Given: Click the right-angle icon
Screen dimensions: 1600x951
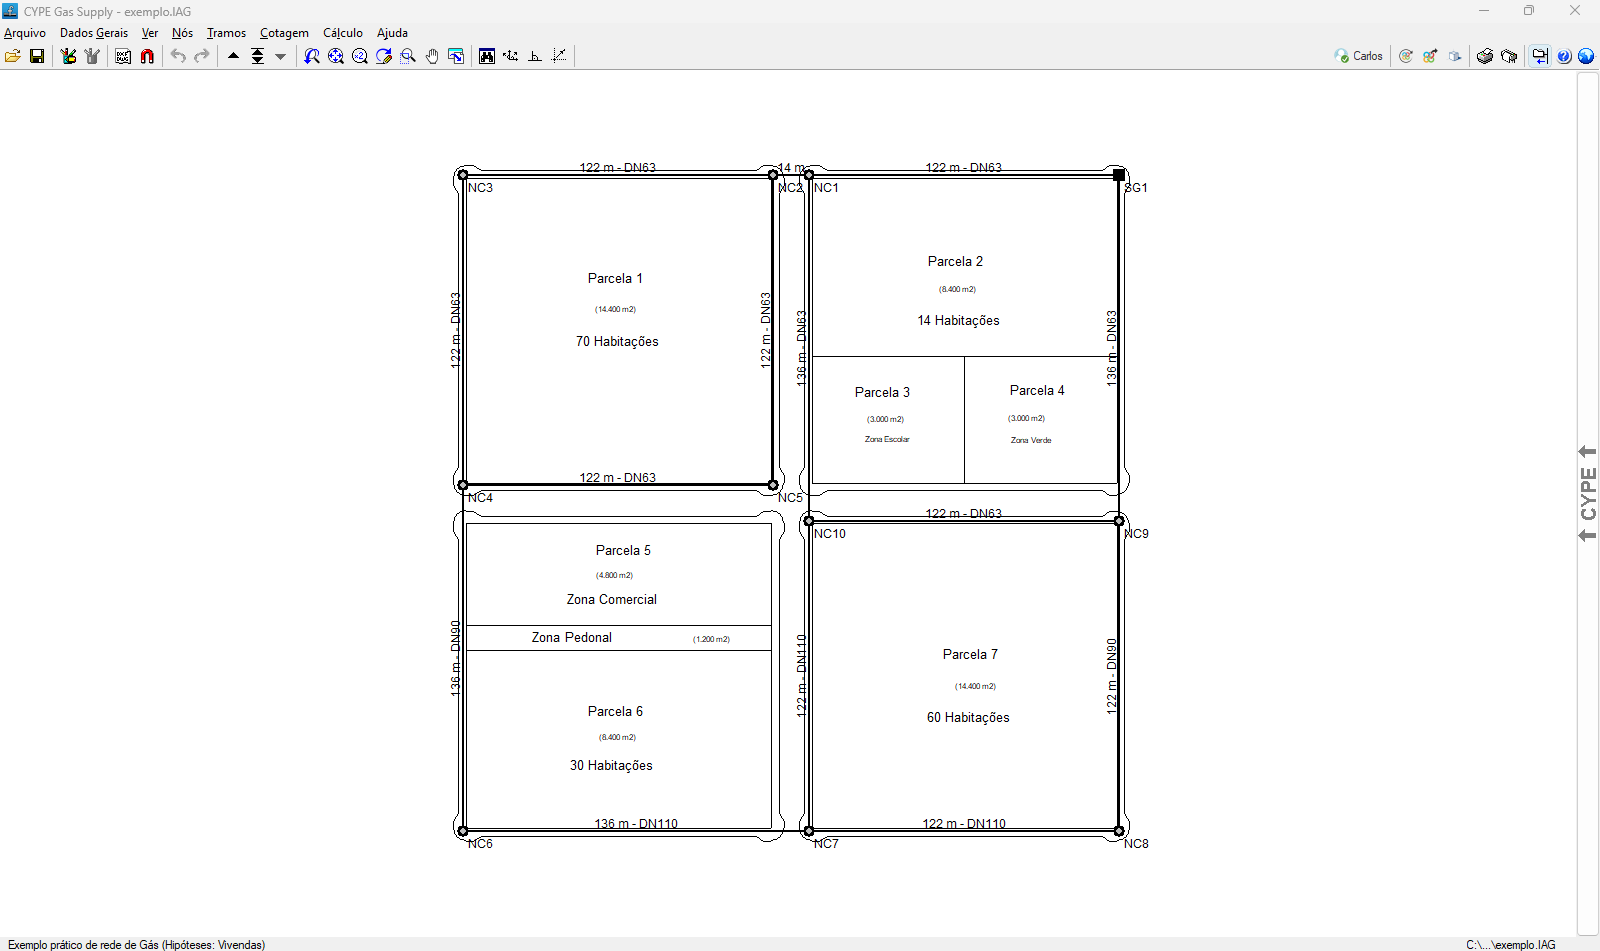Looking at the screenshot, I should pos(535,56).
